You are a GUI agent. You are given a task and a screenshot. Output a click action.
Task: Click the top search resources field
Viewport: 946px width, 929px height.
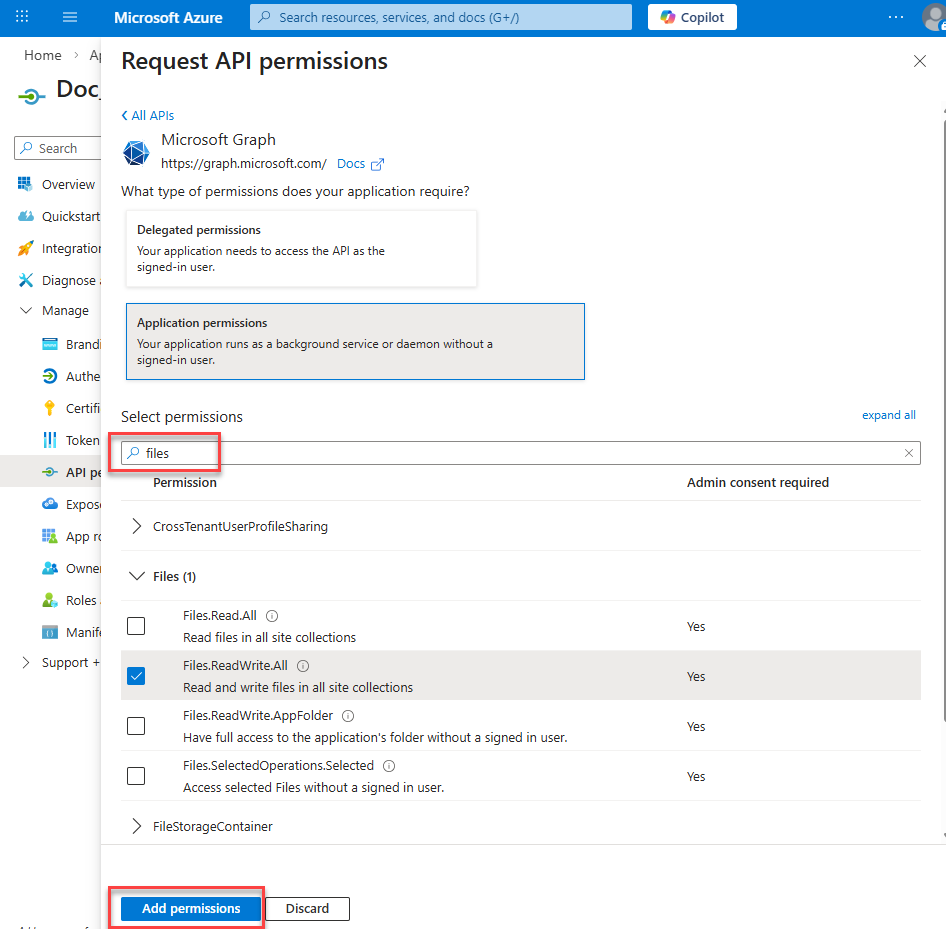click(440, 18)
